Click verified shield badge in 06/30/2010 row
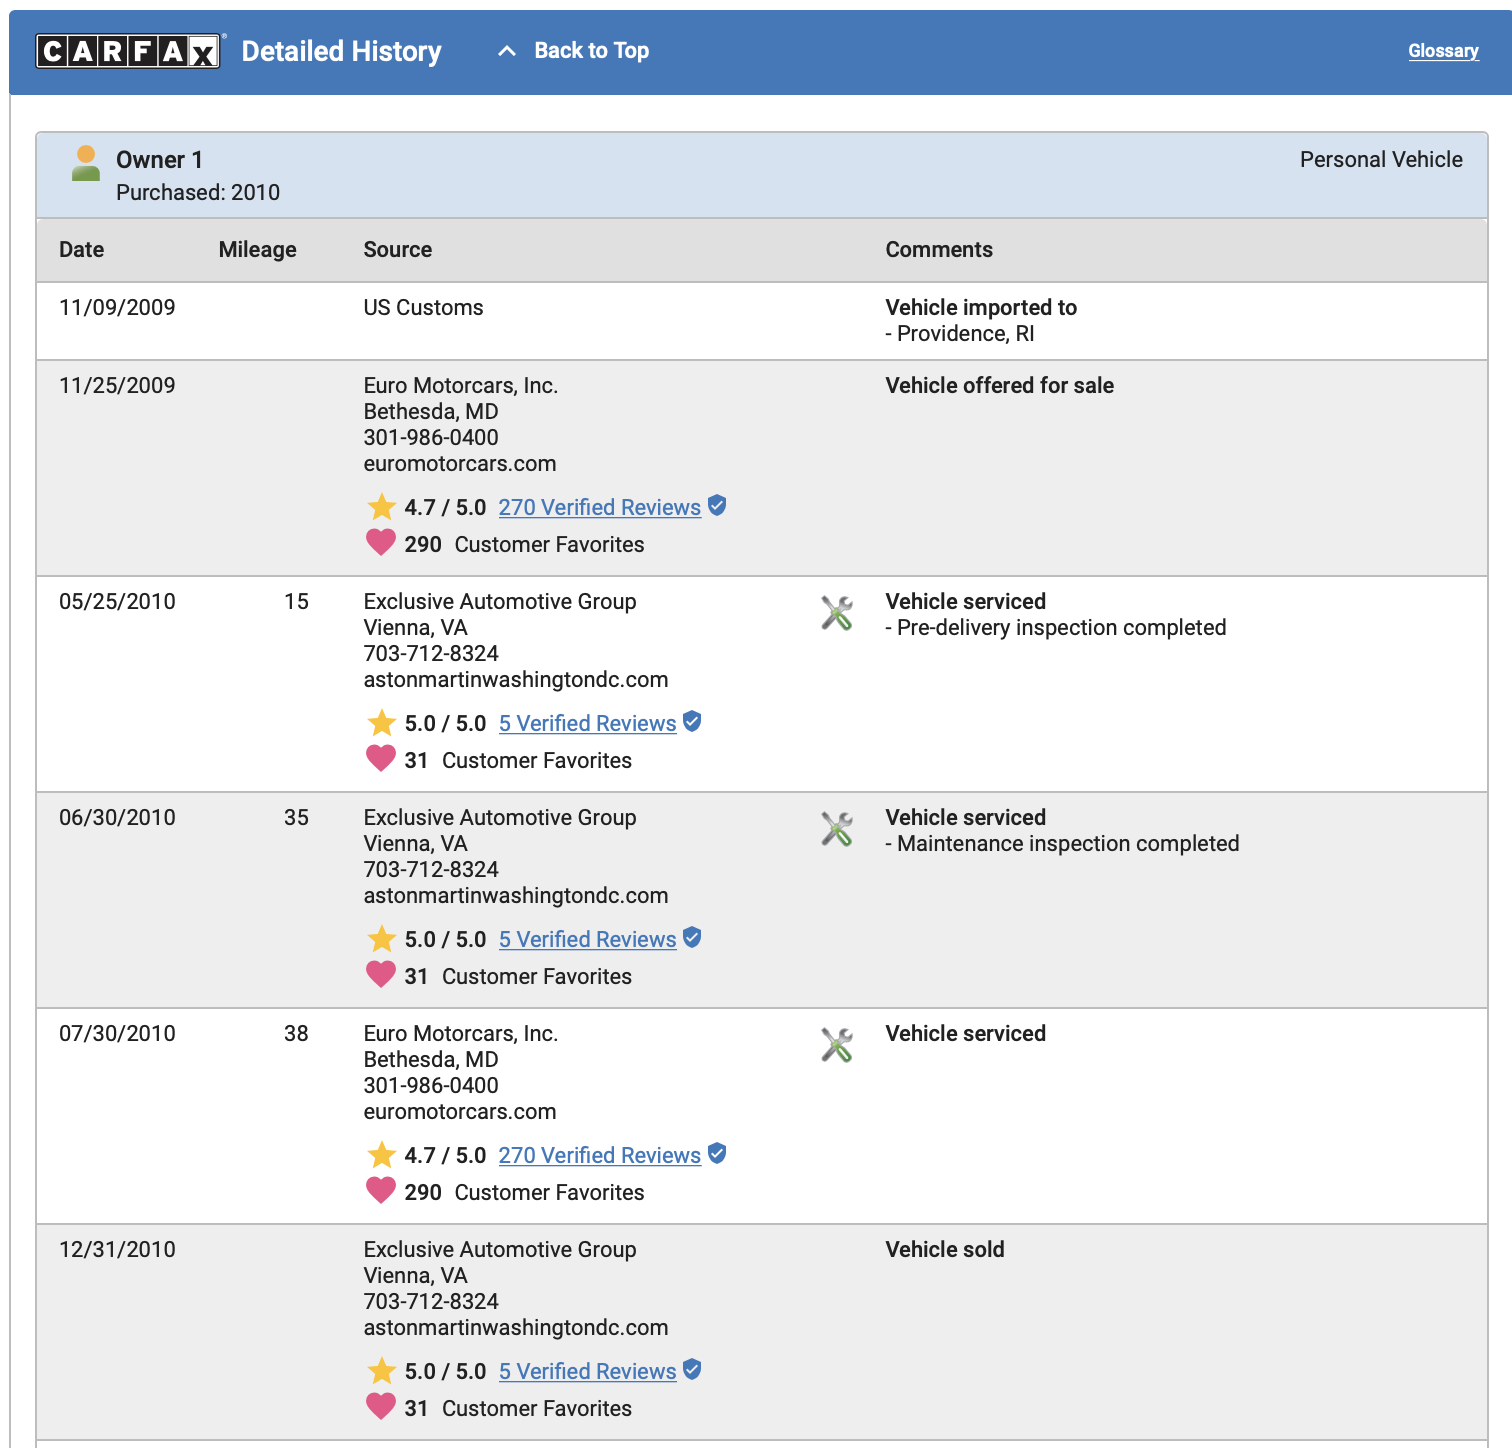The height and width of the screenshot is (1448, 1512). [692, 938]
